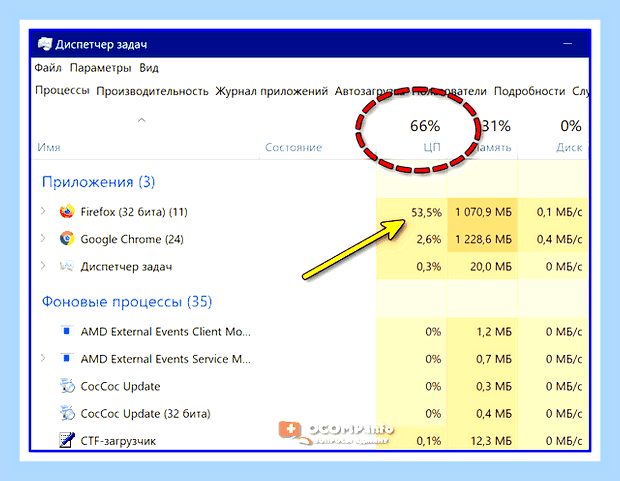This screenshot has width=620, height=481.
Task: Click Firefox CPU value 53,5%
Action: [x=426, y=212]
